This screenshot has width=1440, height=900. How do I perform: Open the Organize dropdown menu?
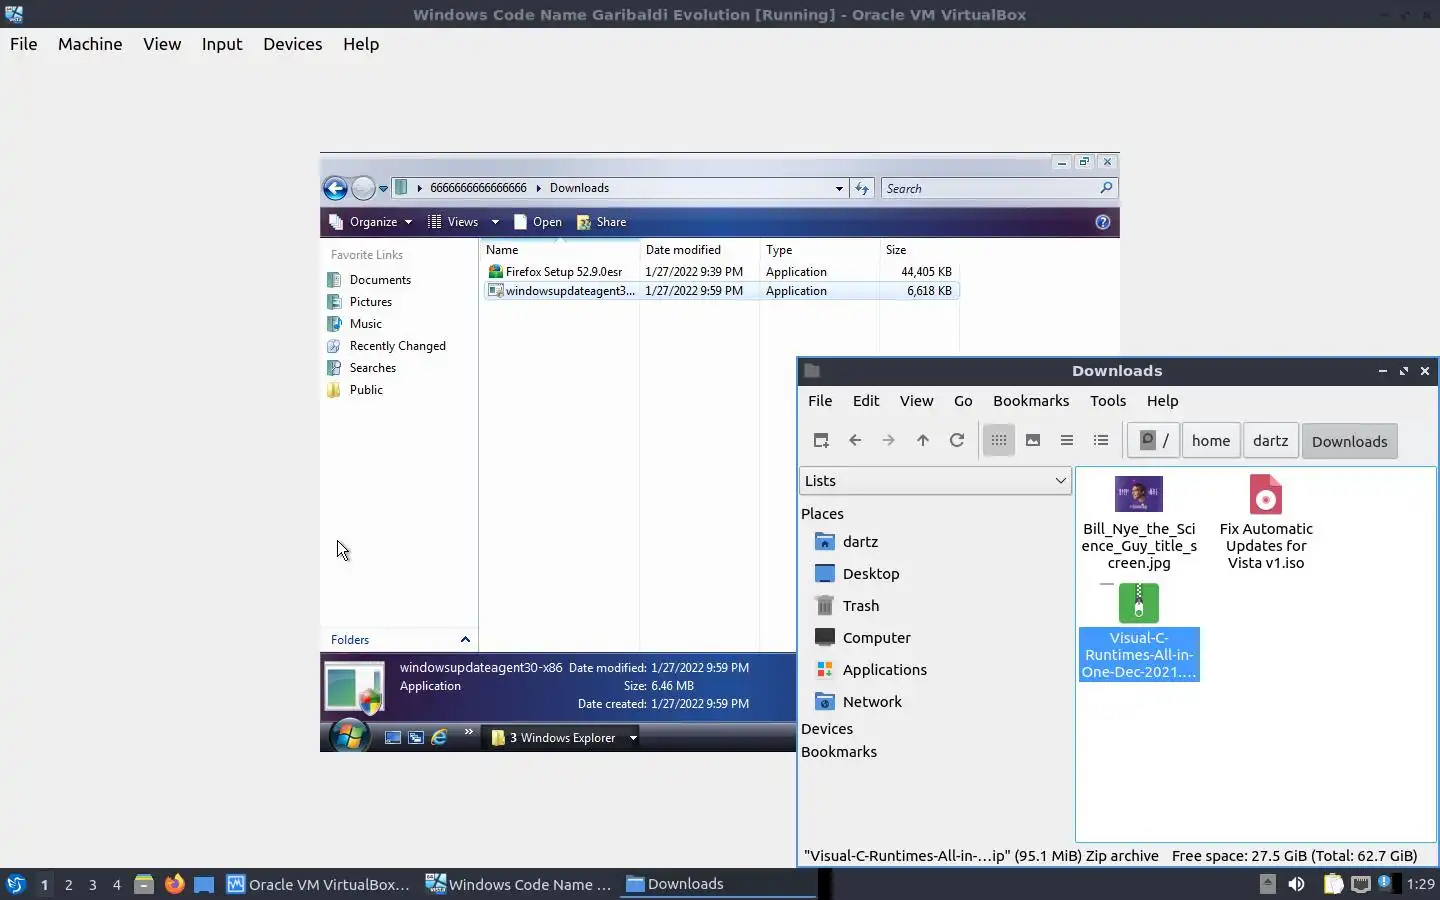371,222
